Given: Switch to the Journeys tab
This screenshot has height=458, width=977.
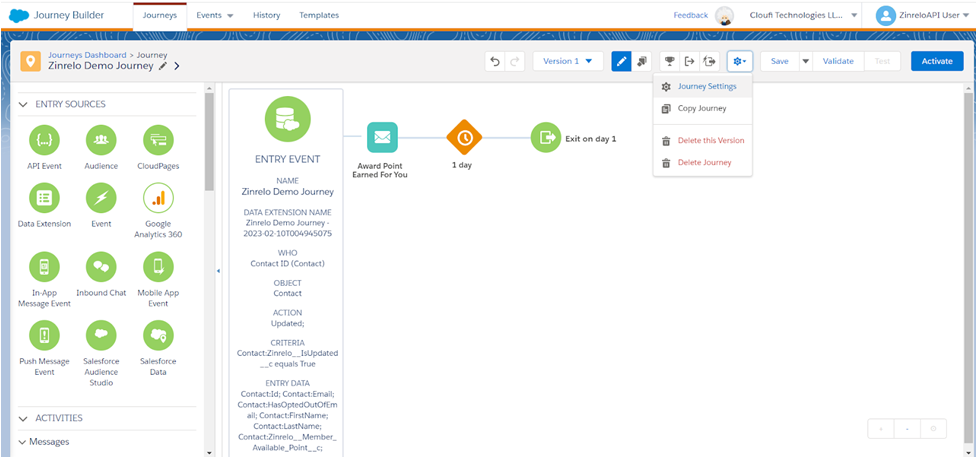Looking at the screenshot, I should [x=160, y=16].
